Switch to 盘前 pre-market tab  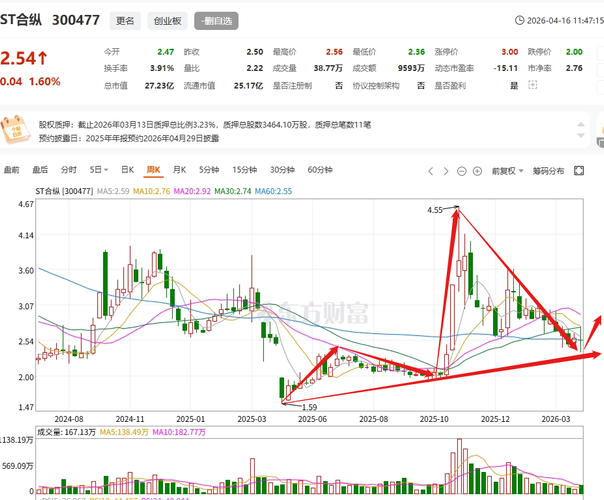(x=12, y=170)
